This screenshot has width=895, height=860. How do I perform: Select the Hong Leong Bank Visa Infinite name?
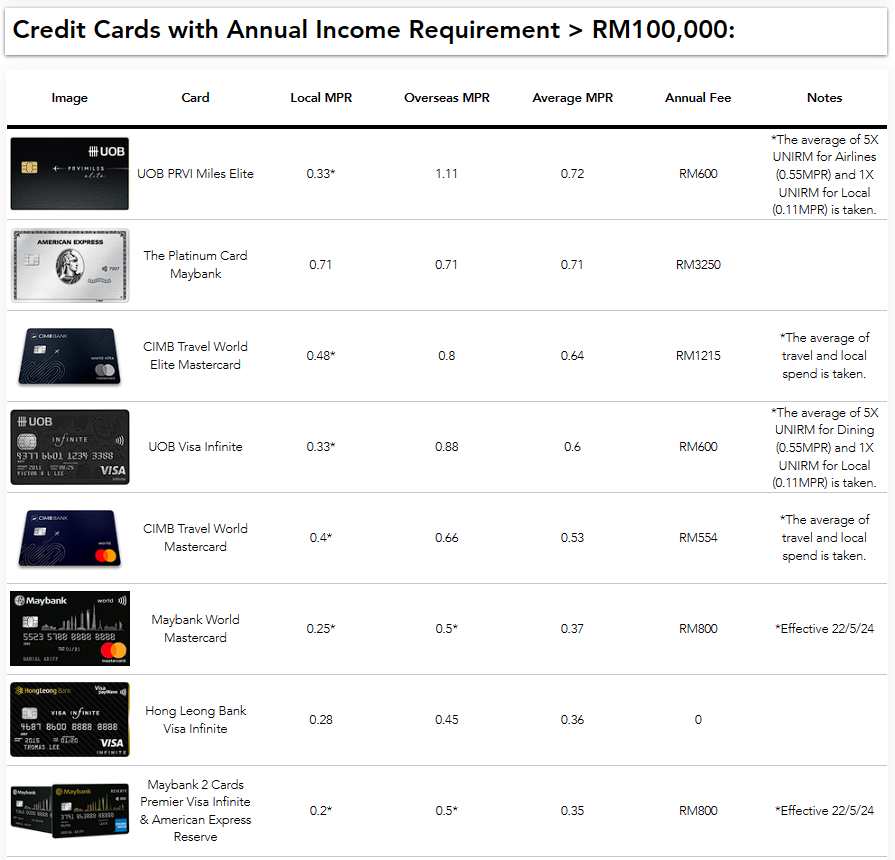click(195, 720)
